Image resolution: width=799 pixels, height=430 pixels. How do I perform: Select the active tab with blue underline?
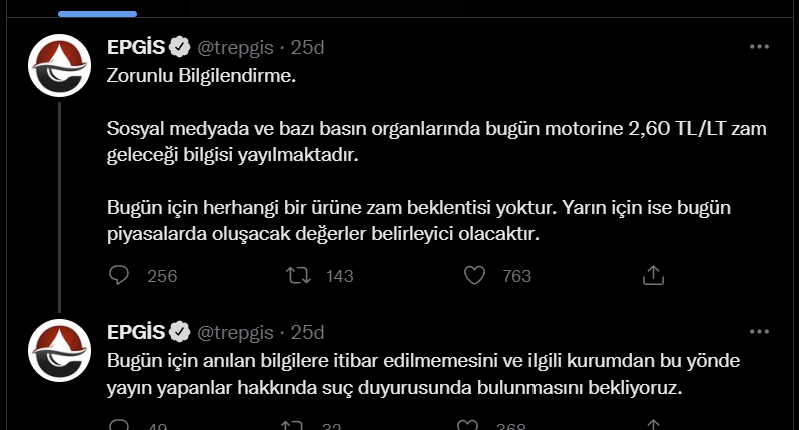coord(97,9)
